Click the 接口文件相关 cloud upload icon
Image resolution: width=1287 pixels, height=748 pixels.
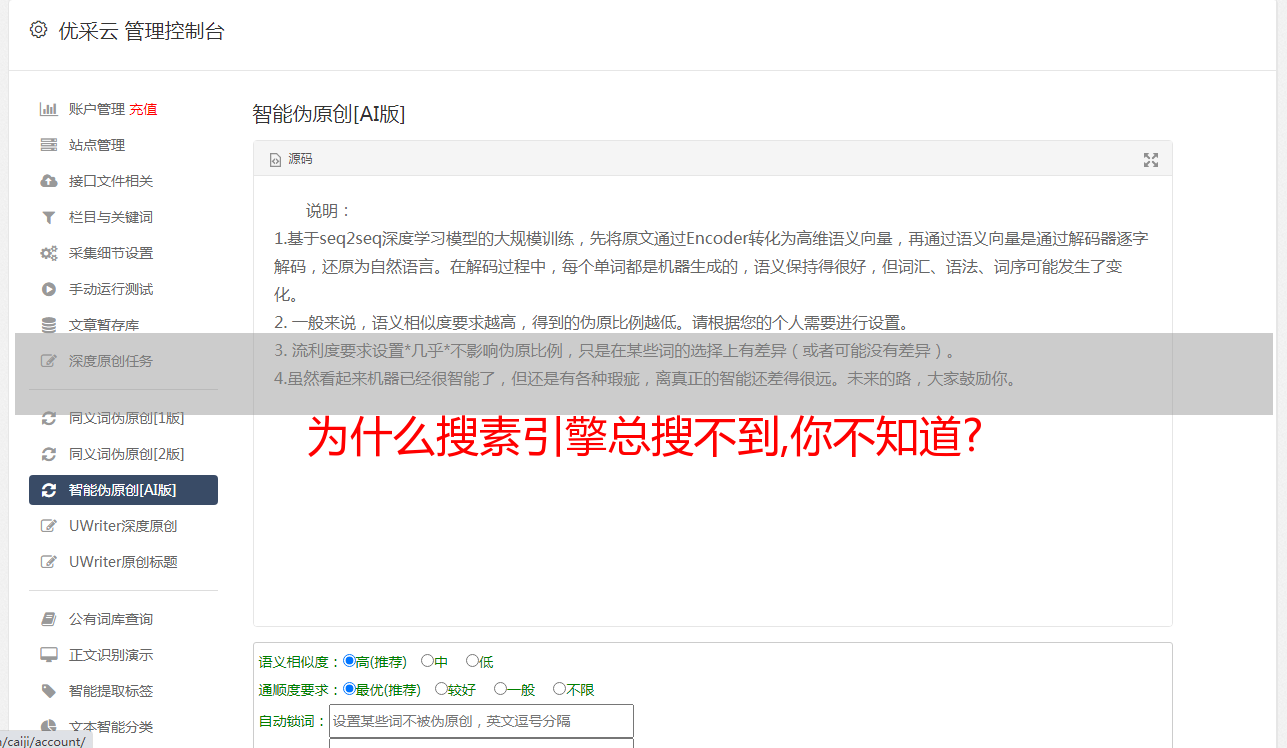coord(48,181)
